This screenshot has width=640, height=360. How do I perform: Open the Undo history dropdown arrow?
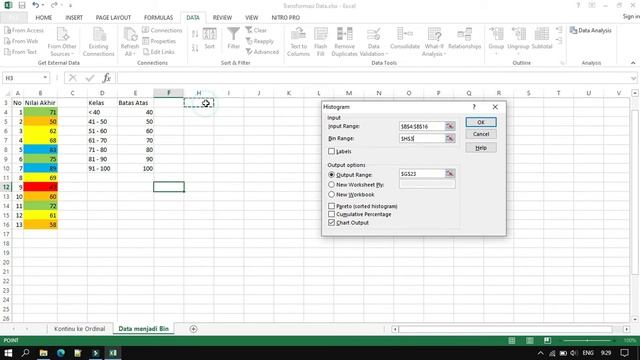click(x=44, y=5)
